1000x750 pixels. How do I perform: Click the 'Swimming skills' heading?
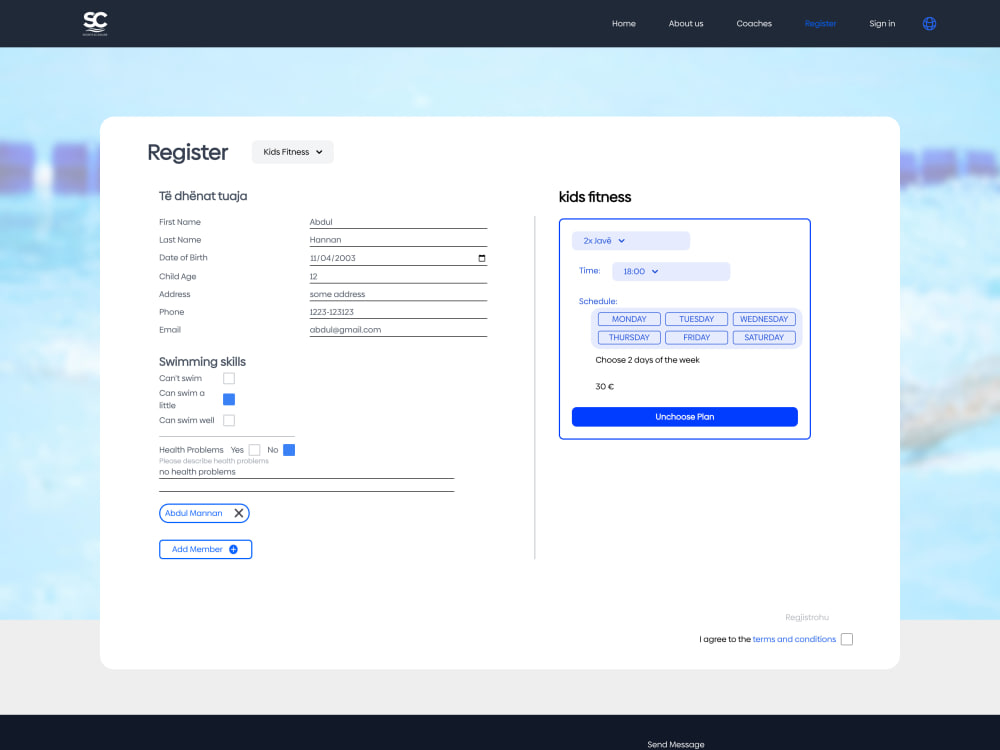(202, 362)
